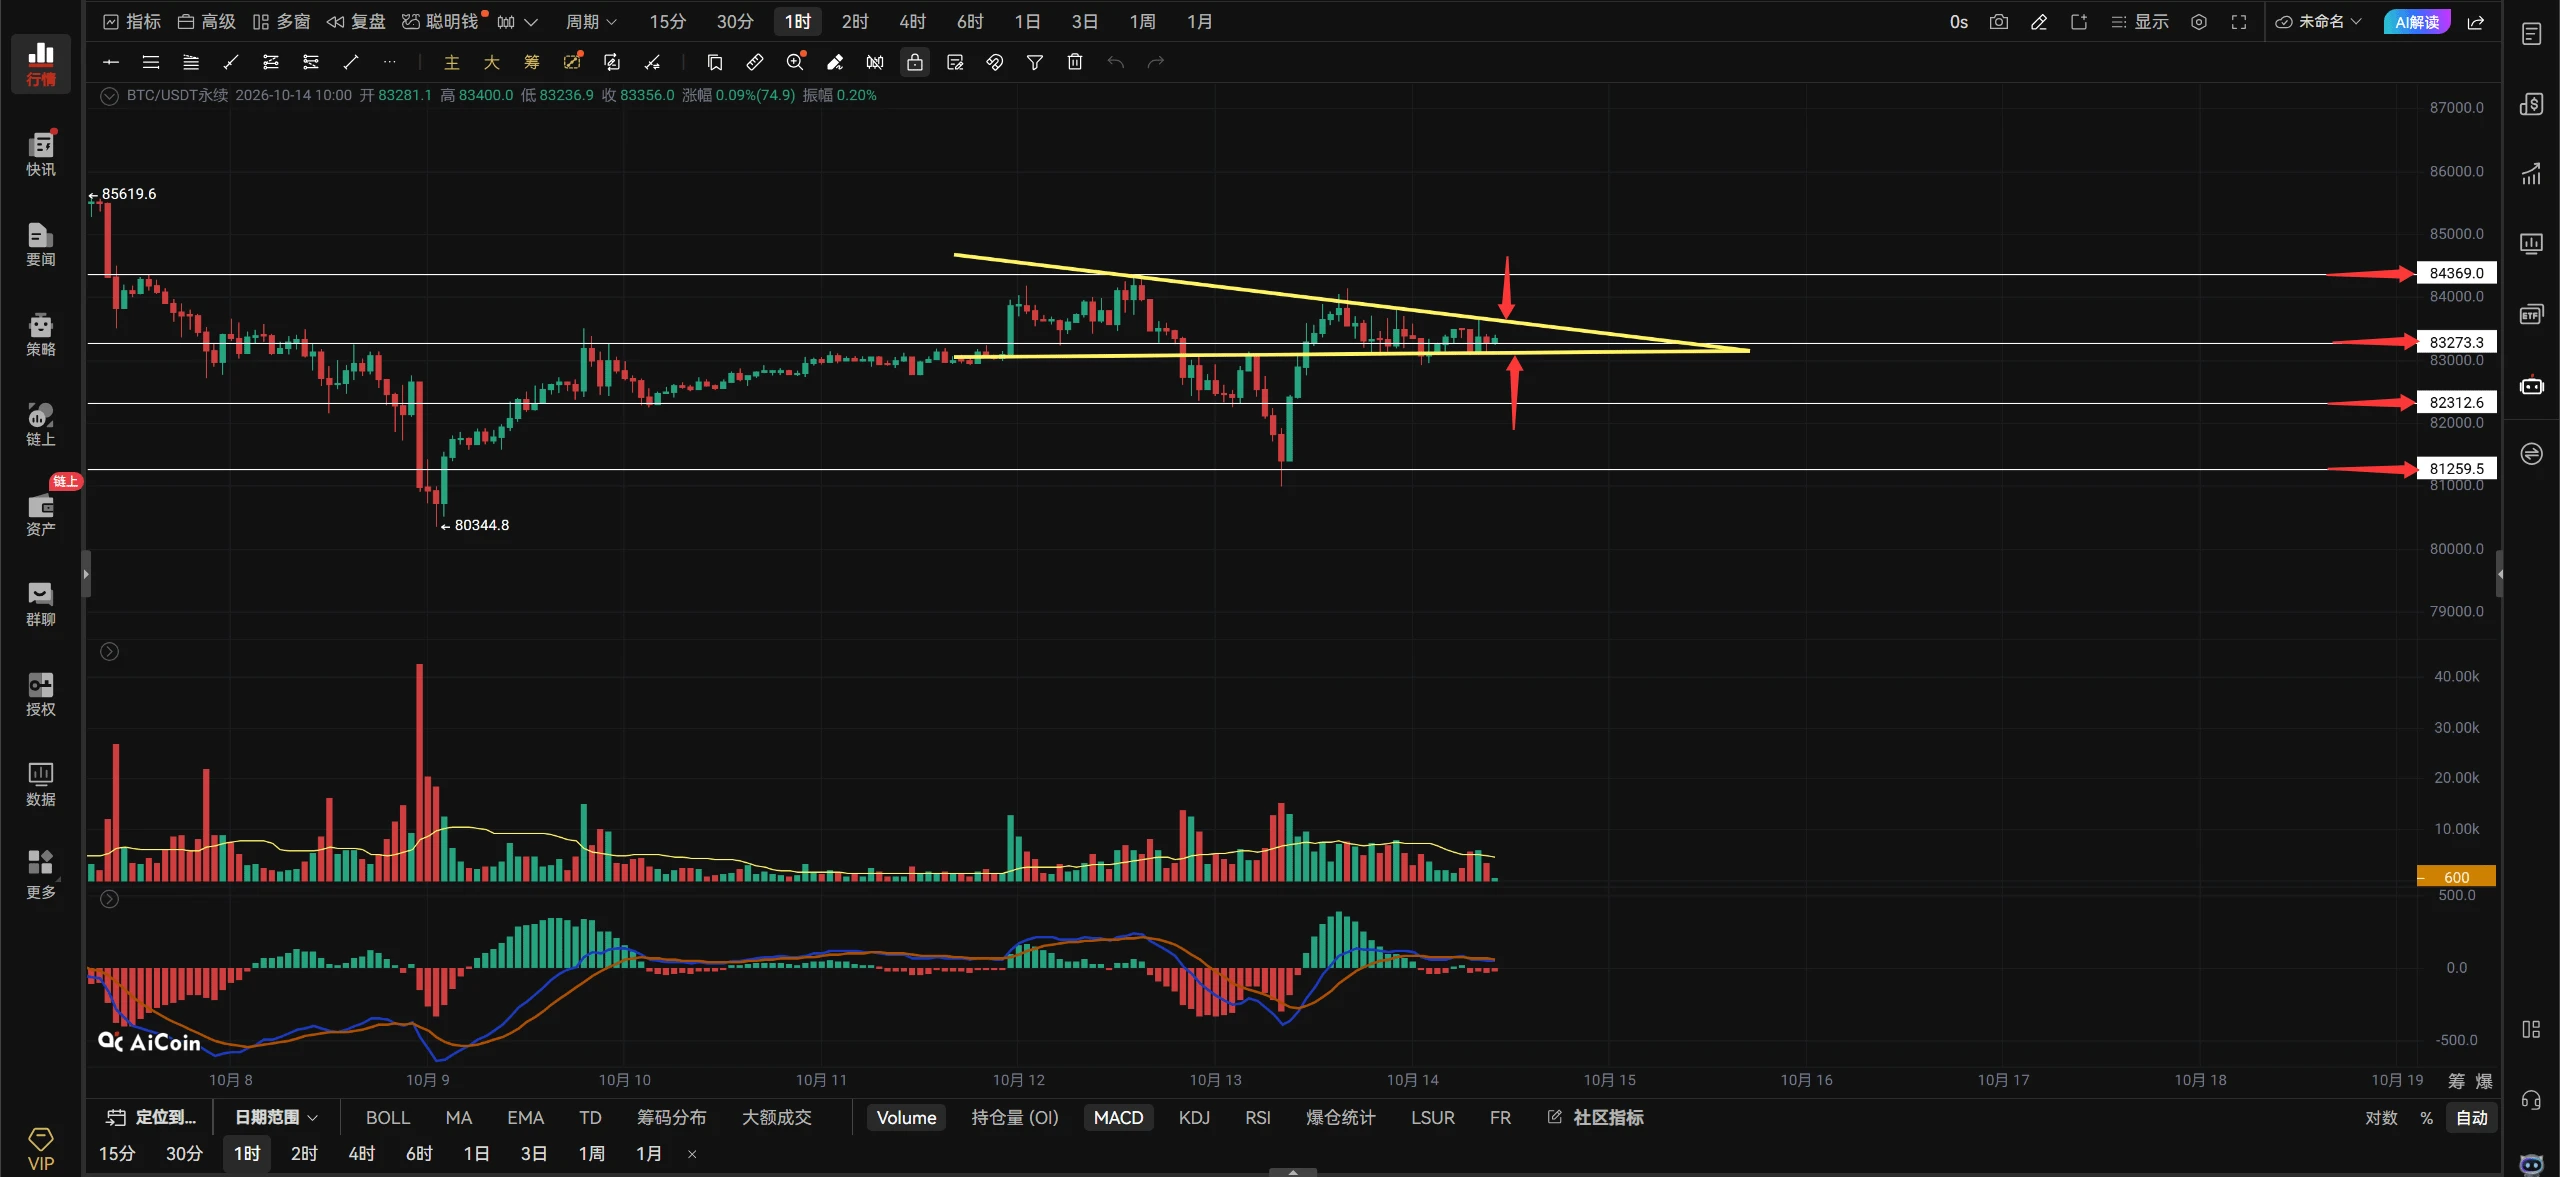Collapse the volume panel circle arrow
The width and height of the screenshot is (2560, 1177).
[x=110, y=652]
